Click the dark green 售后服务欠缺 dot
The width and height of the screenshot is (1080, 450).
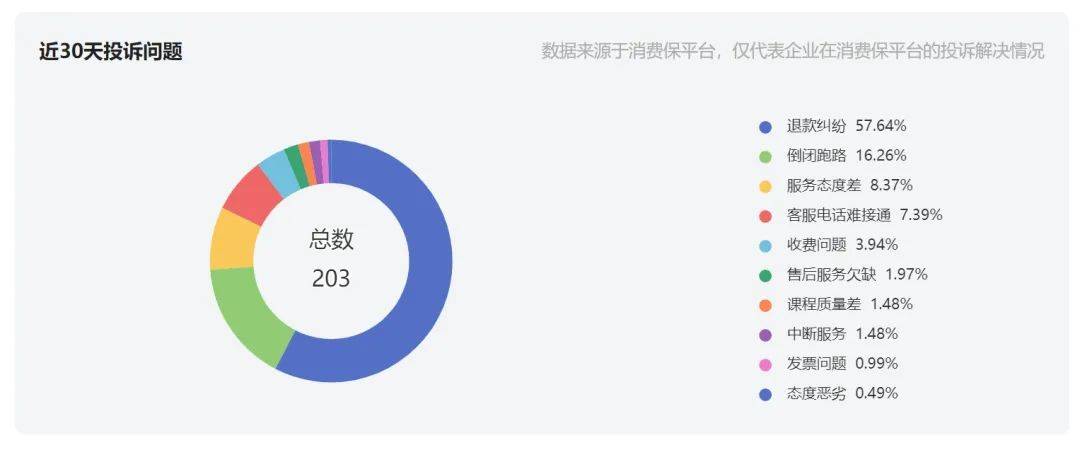[x=765, y=275]
